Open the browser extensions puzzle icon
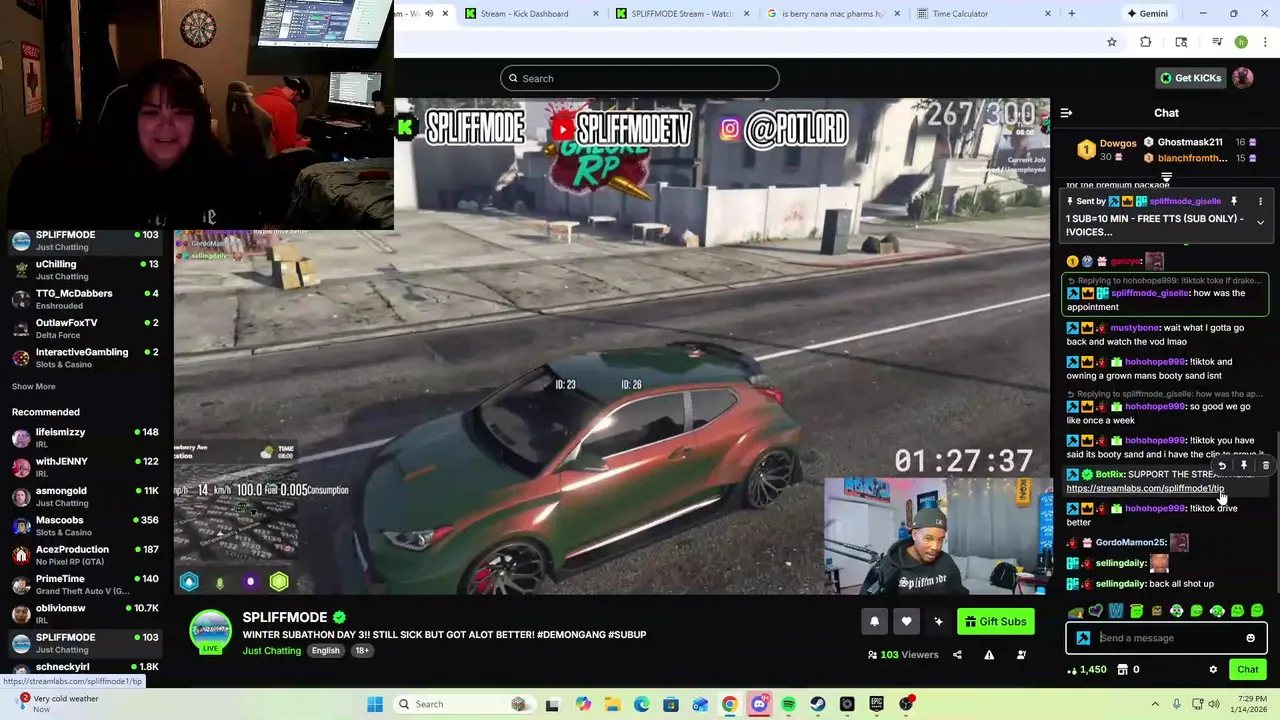The width and height of the screenshot is (1280, 720). [x=1146, y=42]
